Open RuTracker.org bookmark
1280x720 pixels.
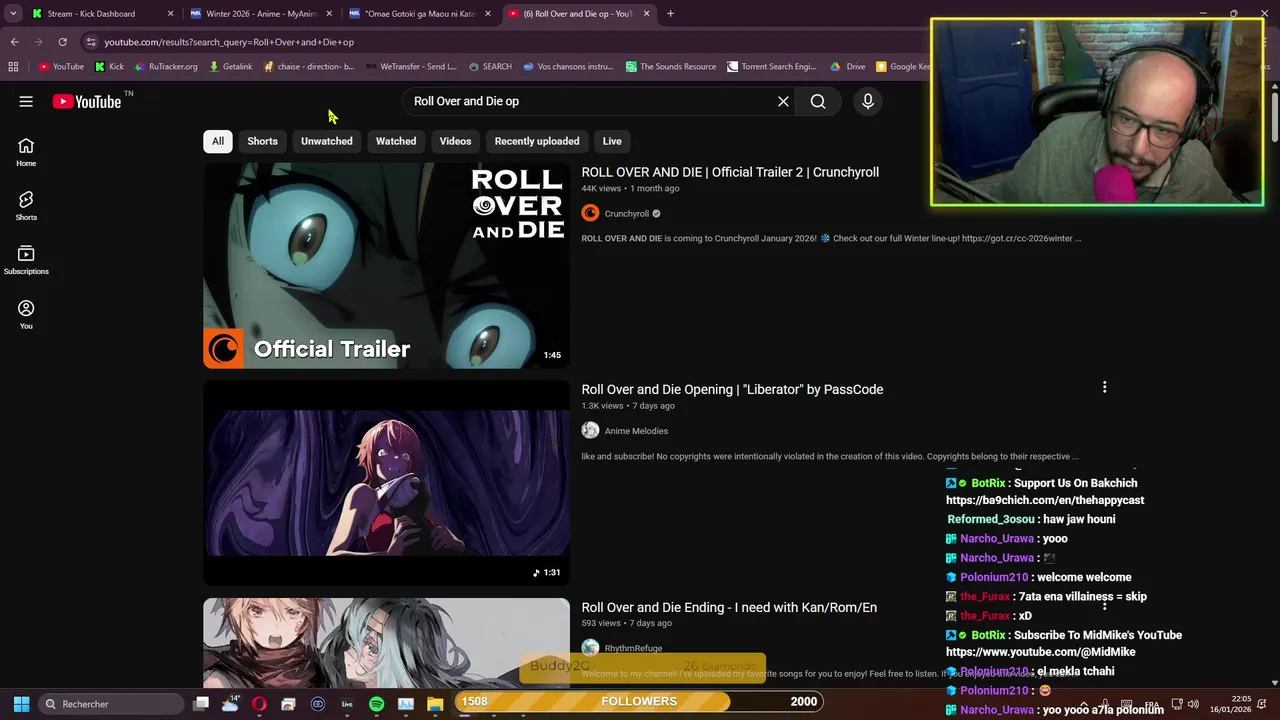click(x=166, y=67)
